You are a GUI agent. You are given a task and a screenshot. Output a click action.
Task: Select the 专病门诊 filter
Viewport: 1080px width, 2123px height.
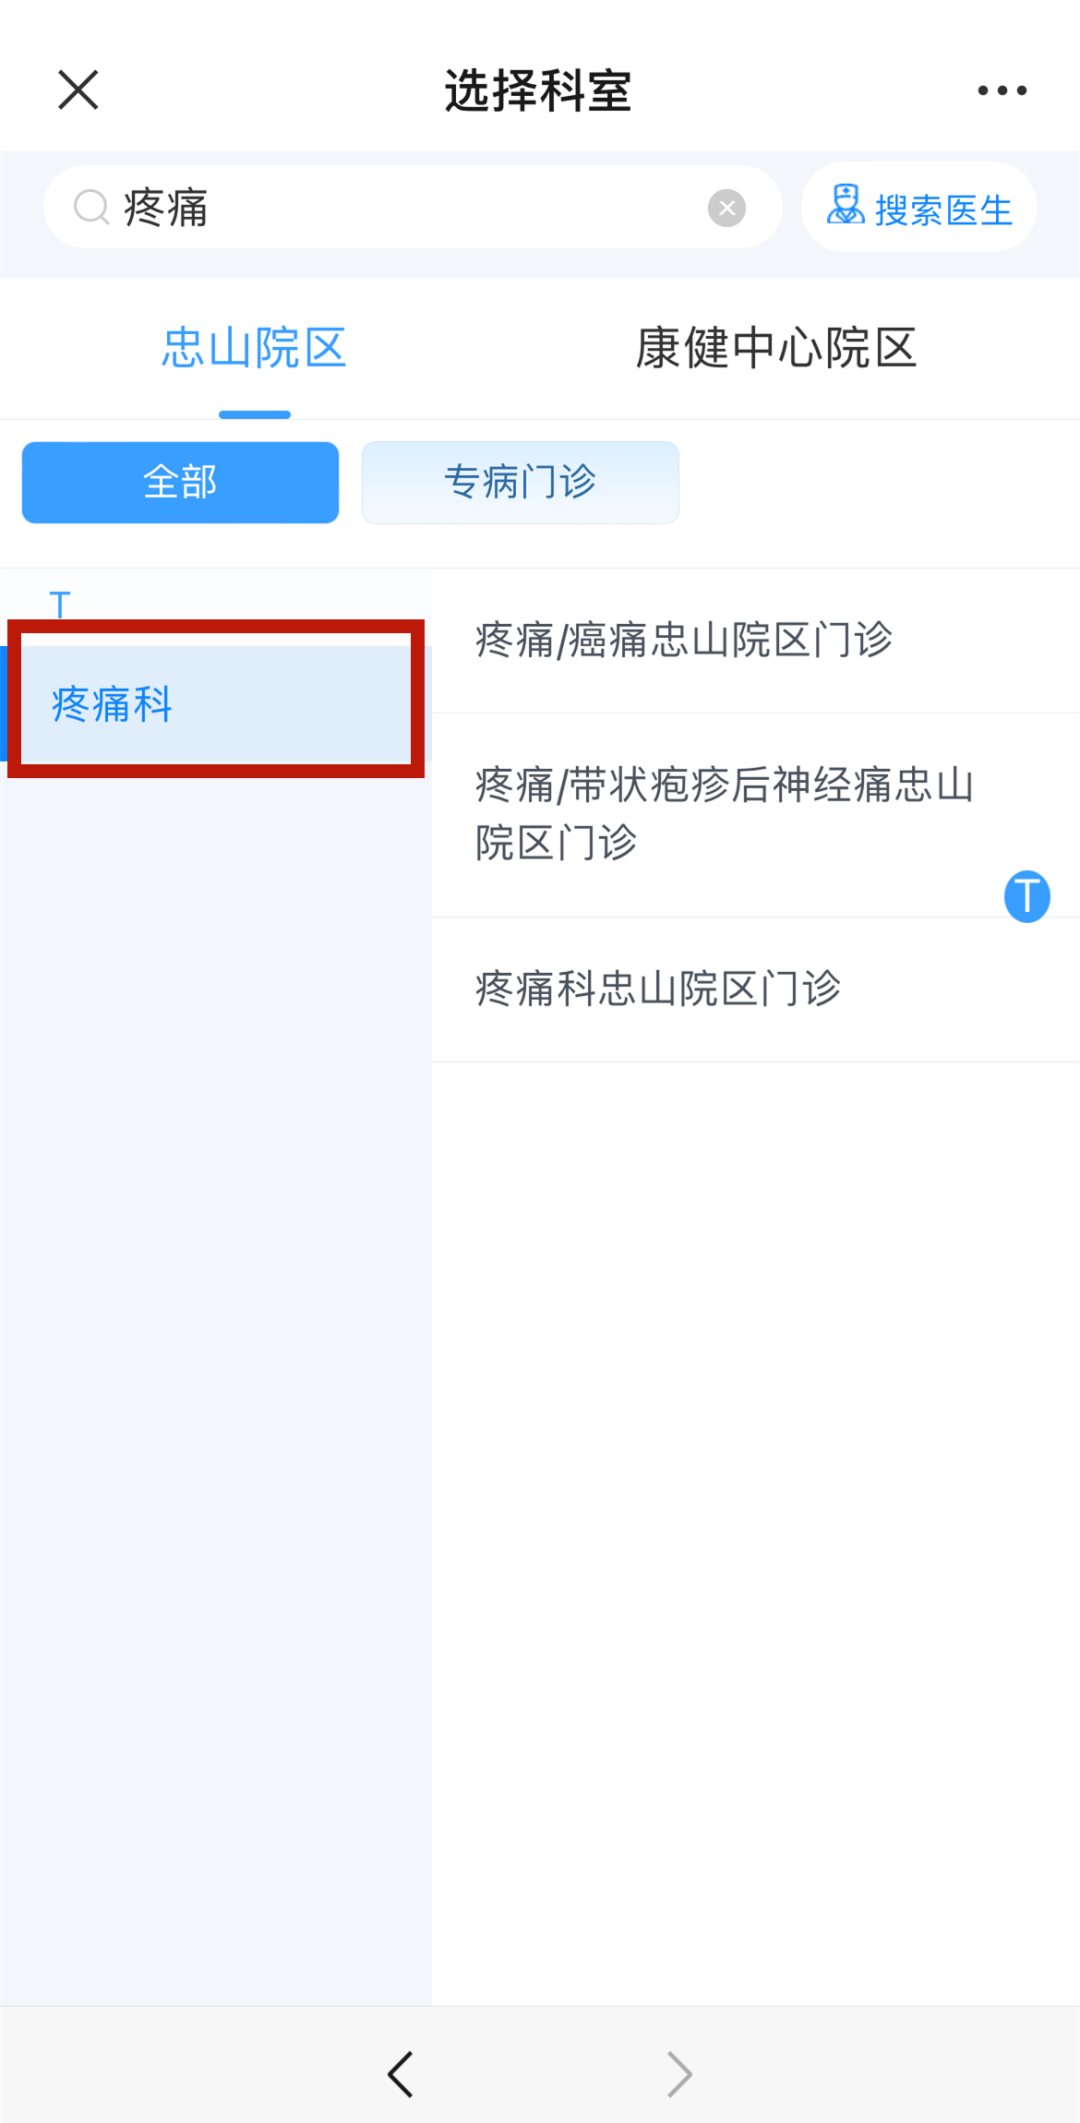tap(520, 482)
